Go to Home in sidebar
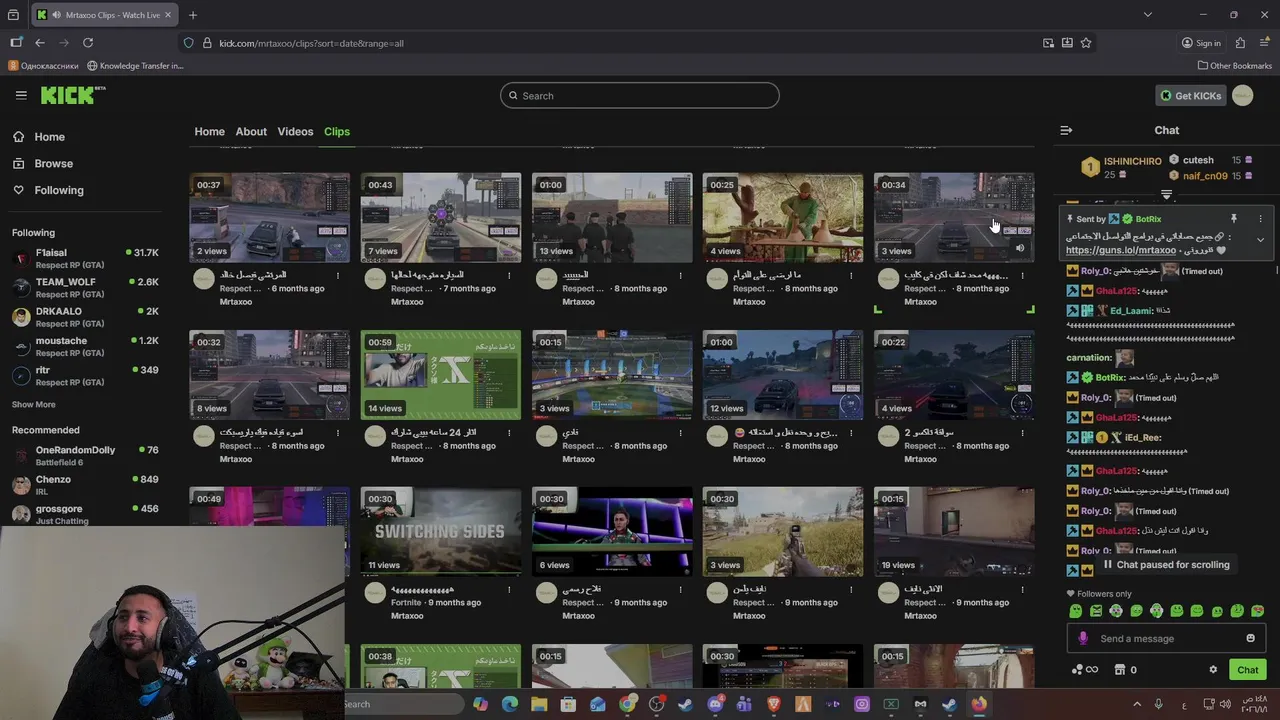The image size is (1280, 720). [x=40, y=137]
